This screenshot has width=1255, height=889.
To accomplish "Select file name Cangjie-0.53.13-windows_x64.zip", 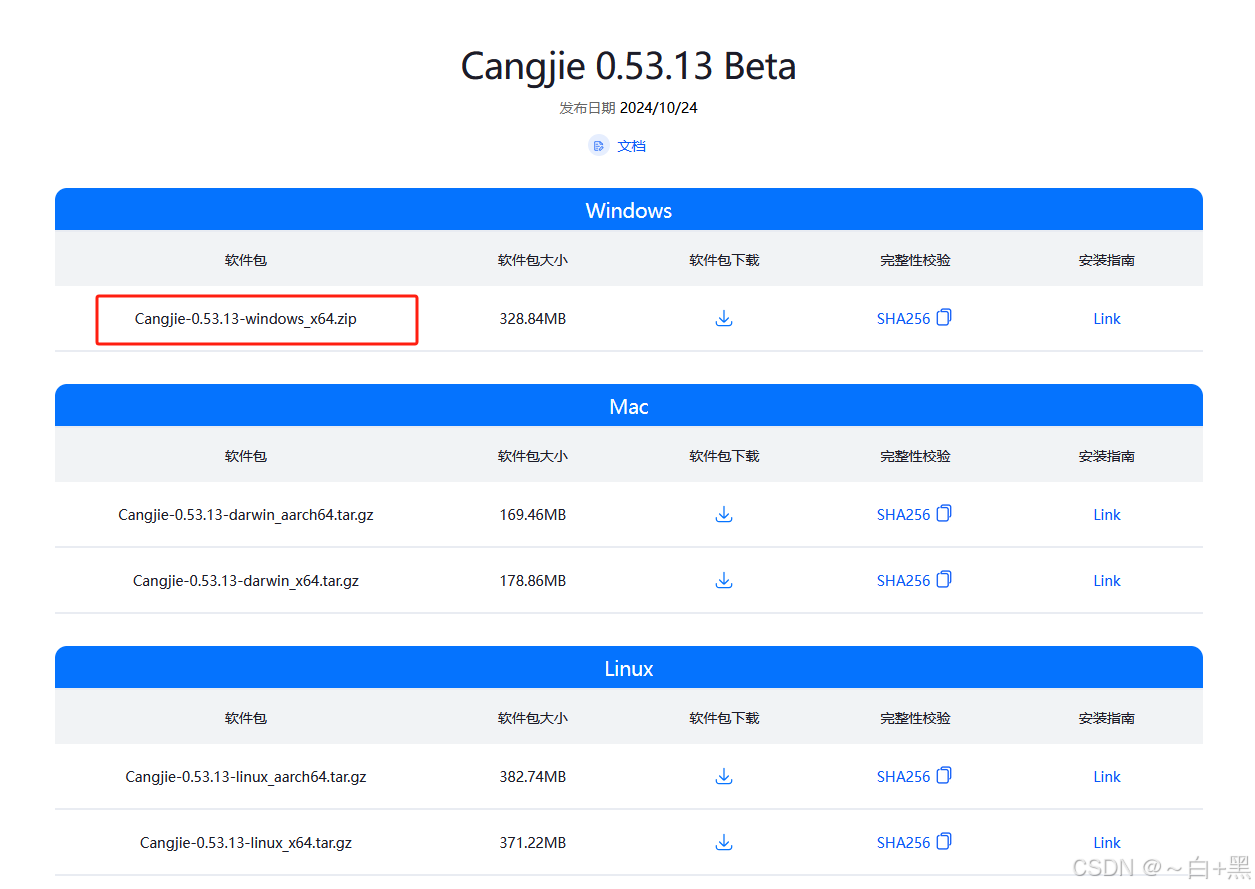I will [x=246, y=319].
